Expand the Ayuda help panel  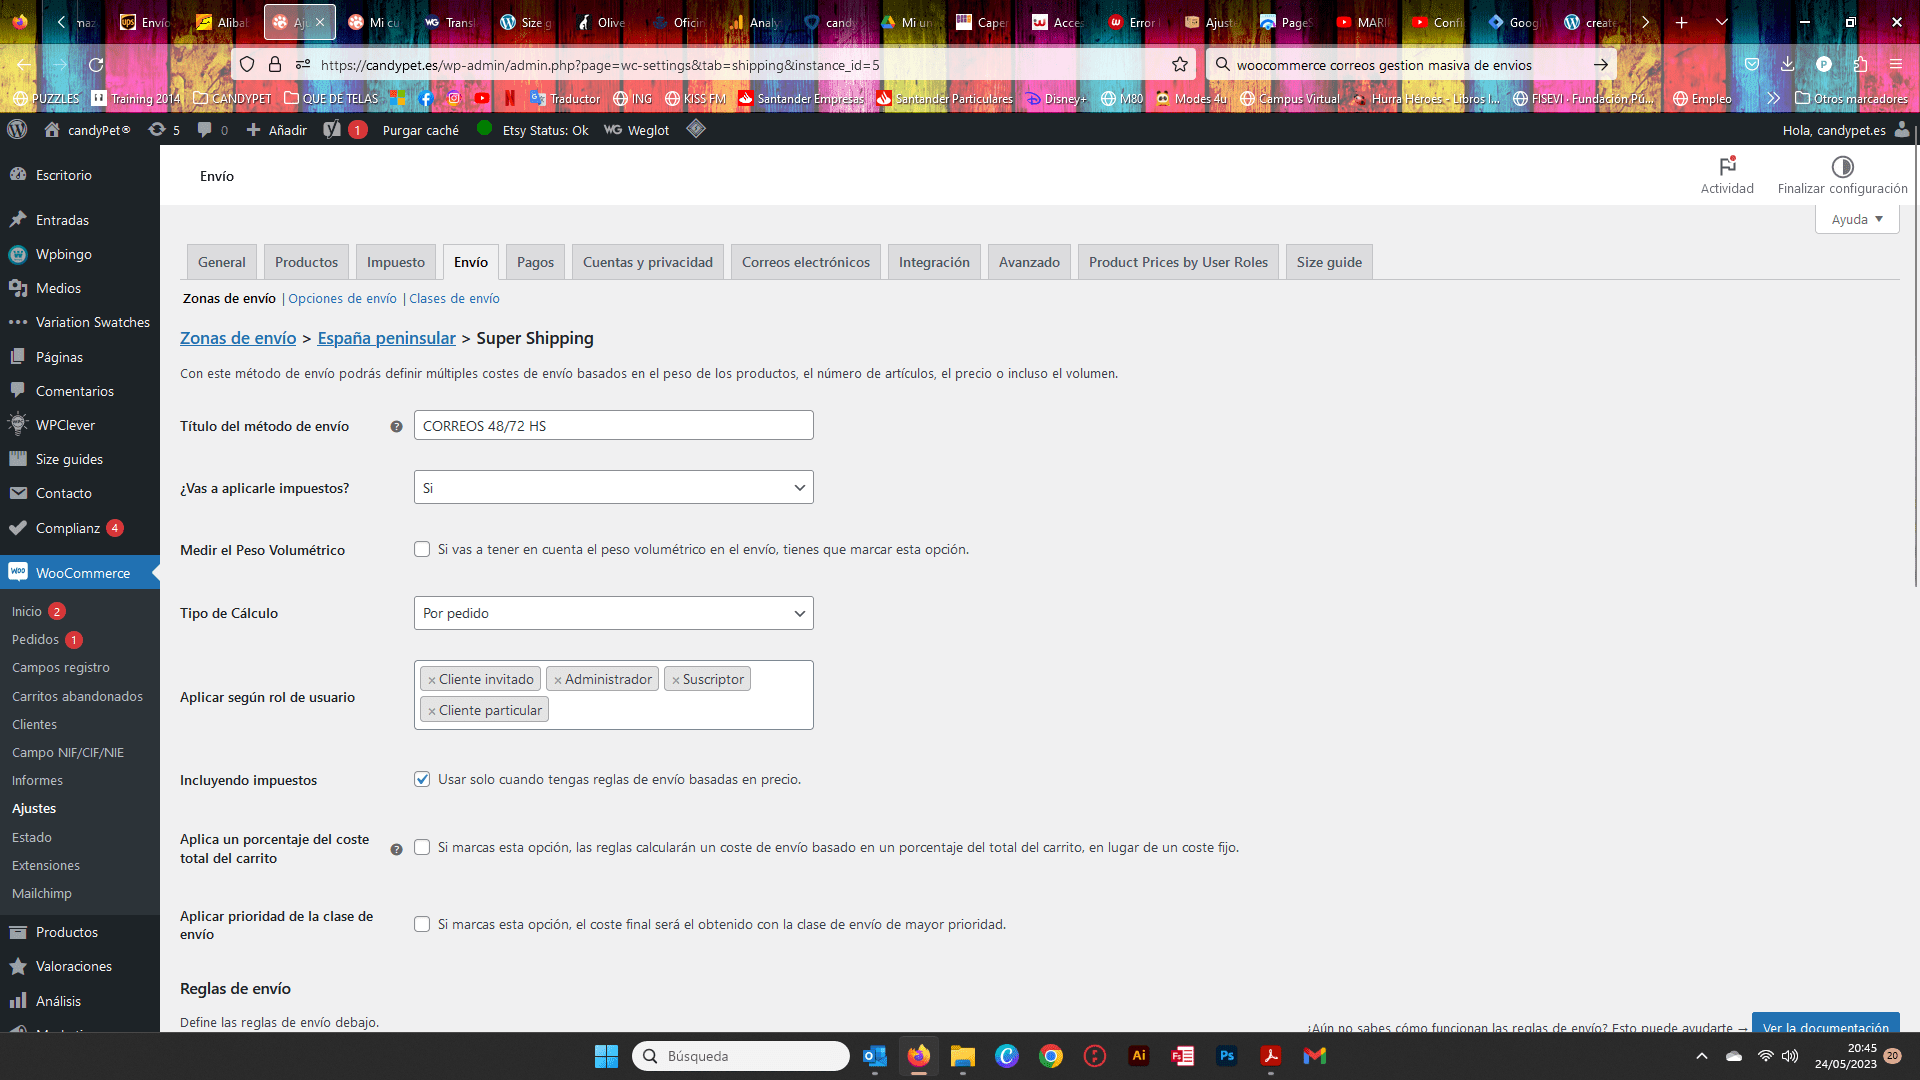click(x=1857, y=219)
